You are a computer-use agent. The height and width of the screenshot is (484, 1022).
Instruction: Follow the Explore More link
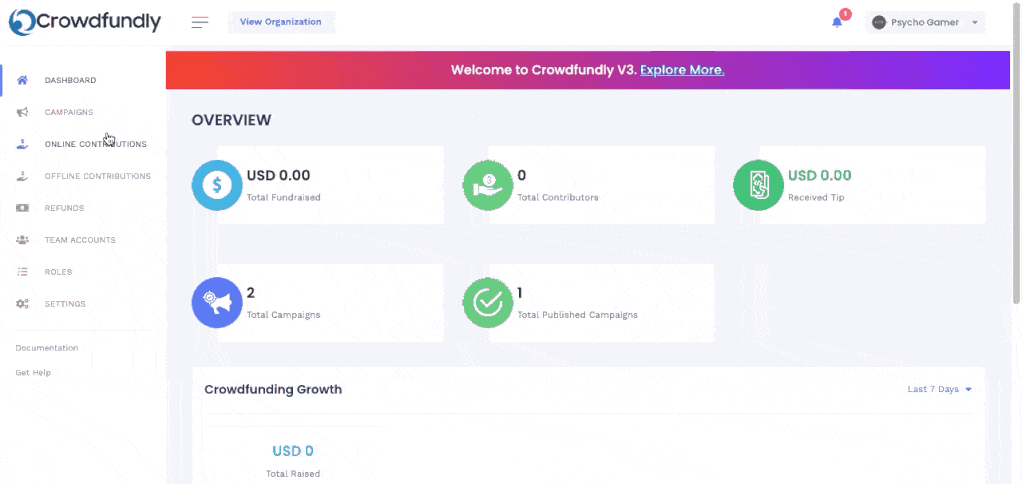(x=682, y=70)
